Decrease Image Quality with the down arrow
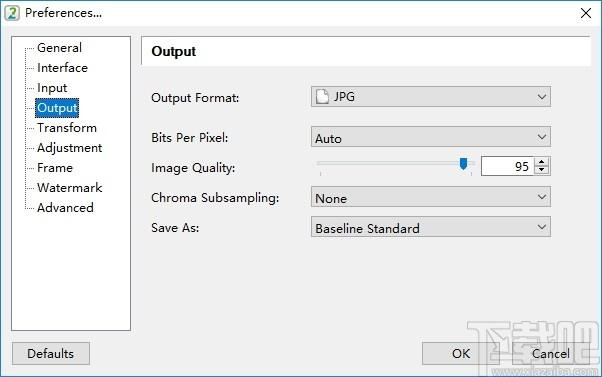The image size is (602, 377). (x=542, y=170)
